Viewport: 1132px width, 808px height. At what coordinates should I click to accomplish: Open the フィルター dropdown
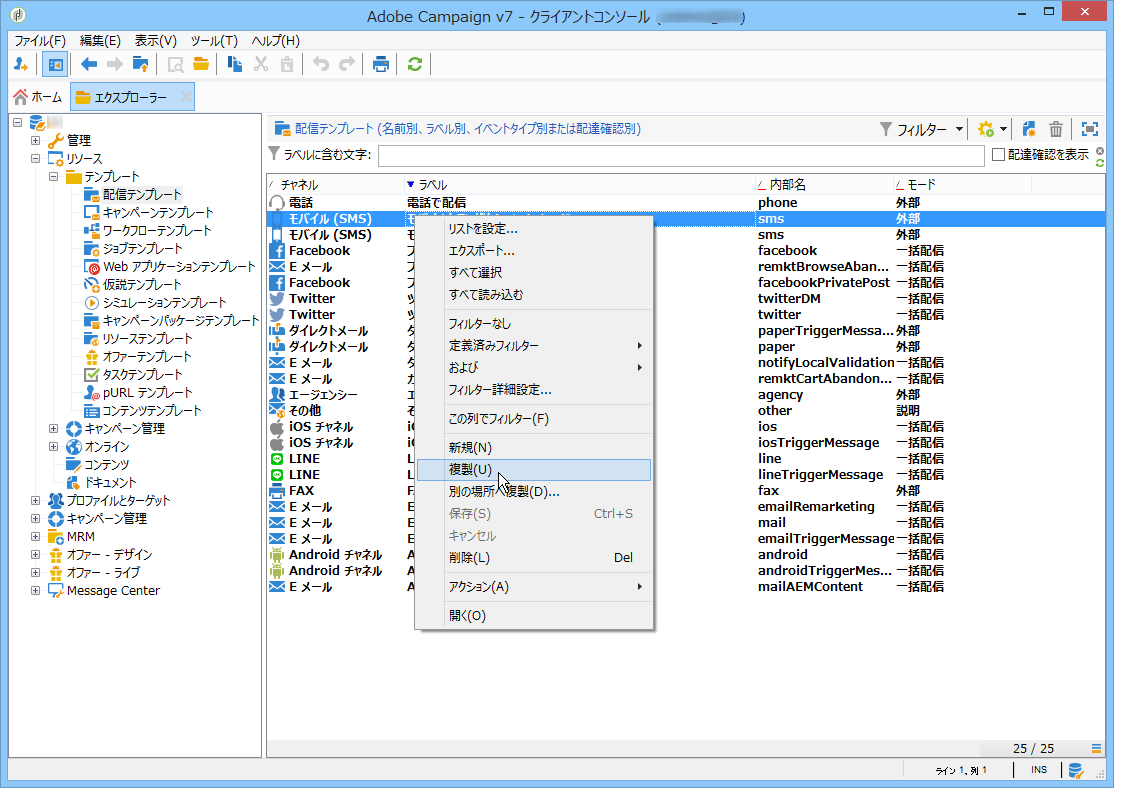922,129
